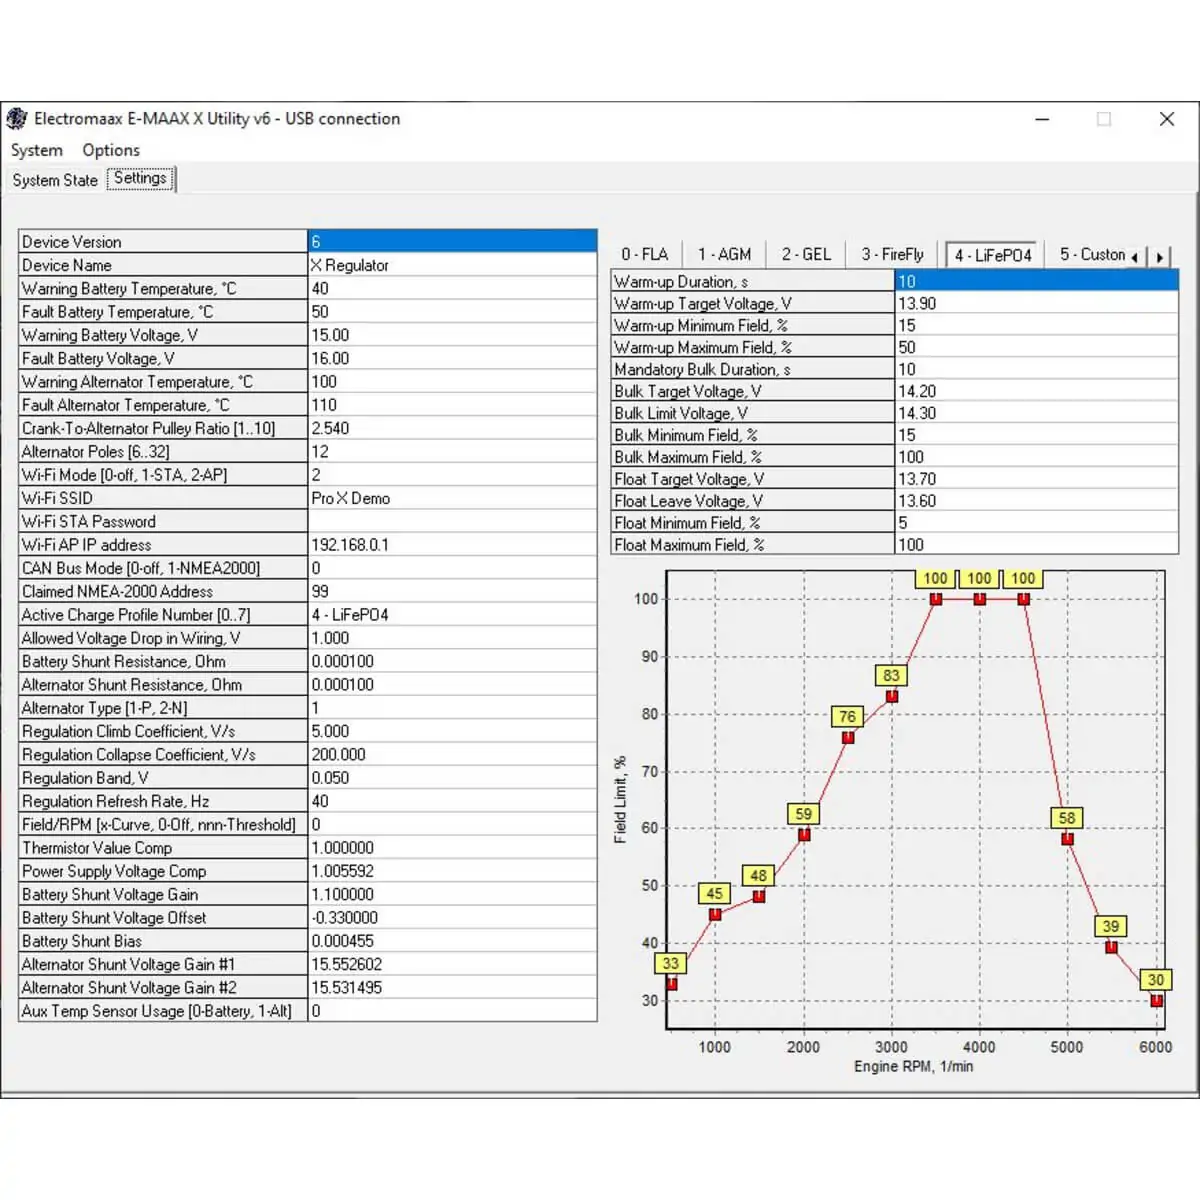Edit Warning Battery Temperature value 40
The image size is (1200, 1200).
click(452, 288)
